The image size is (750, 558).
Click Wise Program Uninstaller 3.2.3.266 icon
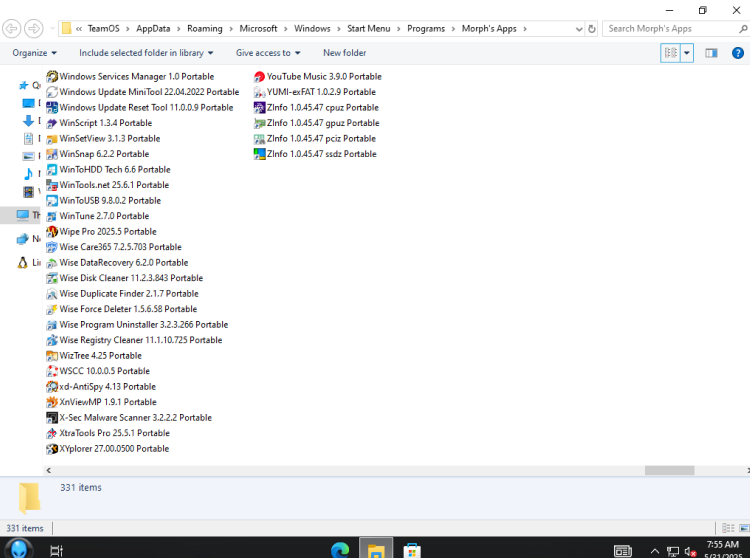[52, 325]
